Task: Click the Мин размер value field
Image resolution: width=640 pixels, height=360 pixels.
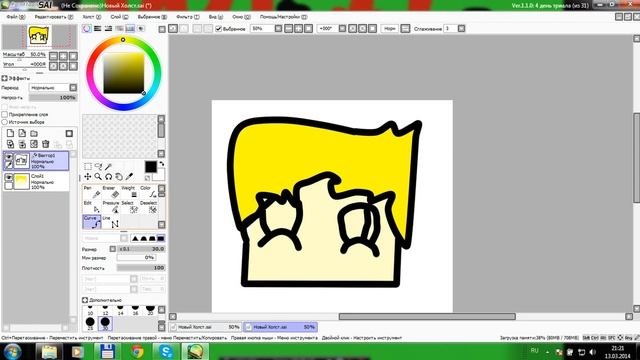Action: click(136, 258)
